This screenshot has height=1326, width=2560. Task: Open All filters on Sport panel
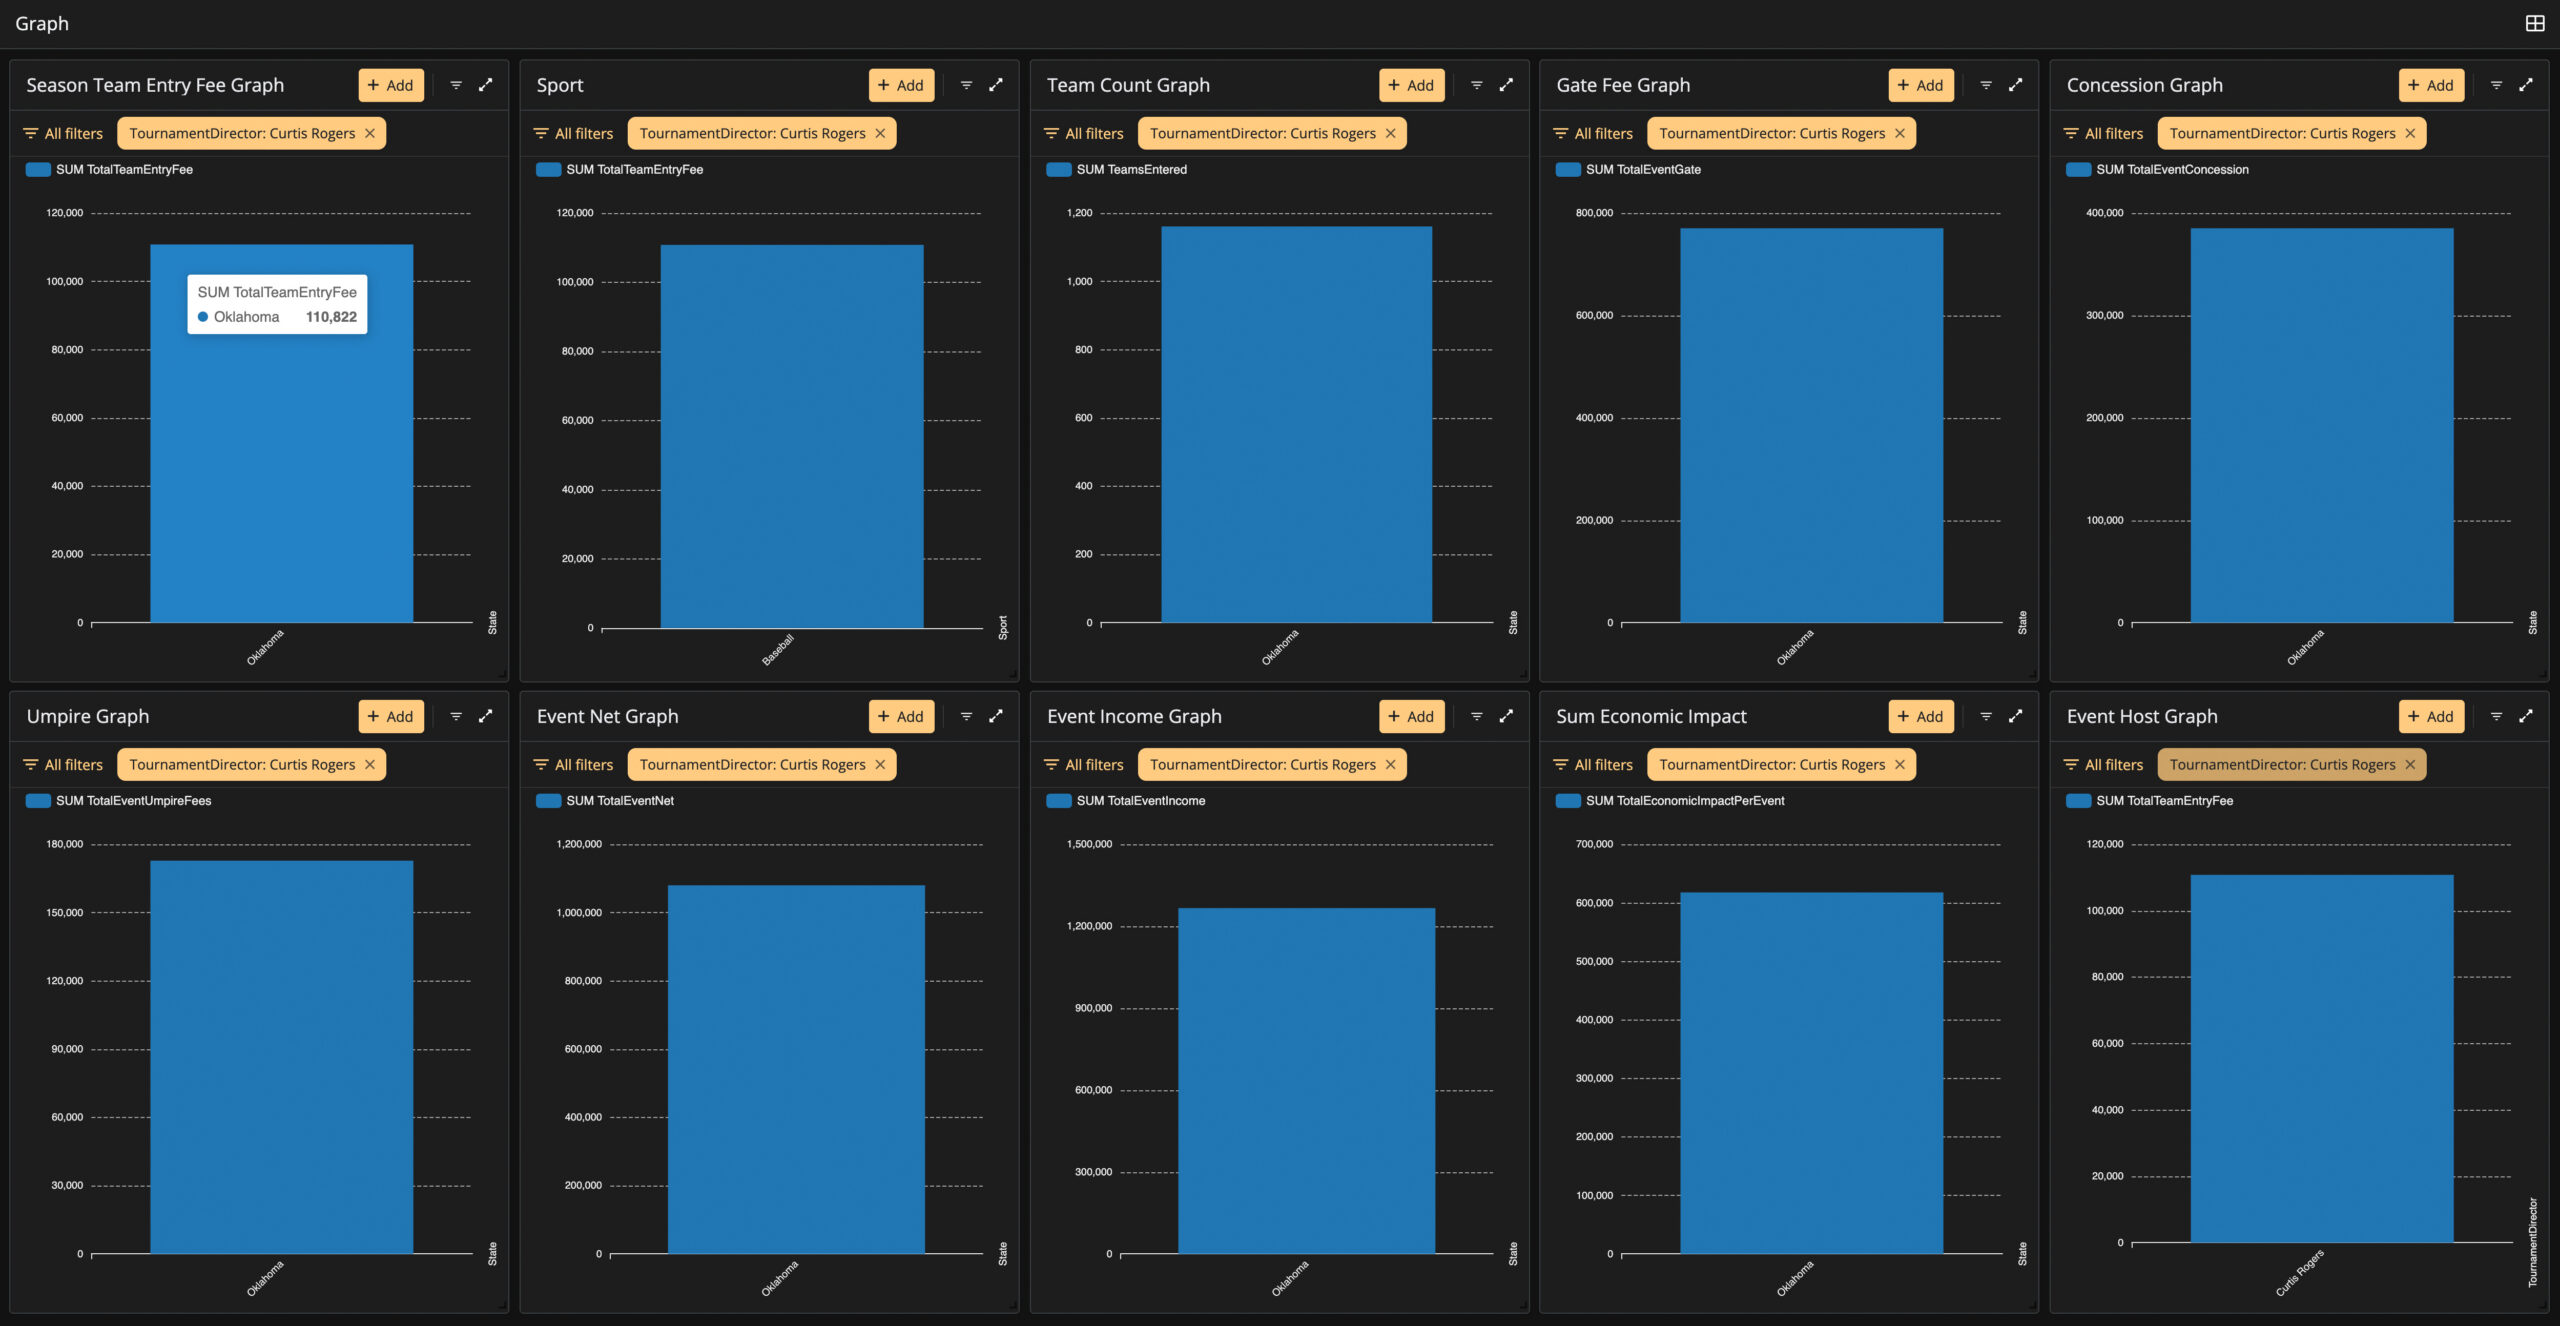coord(573,133)
